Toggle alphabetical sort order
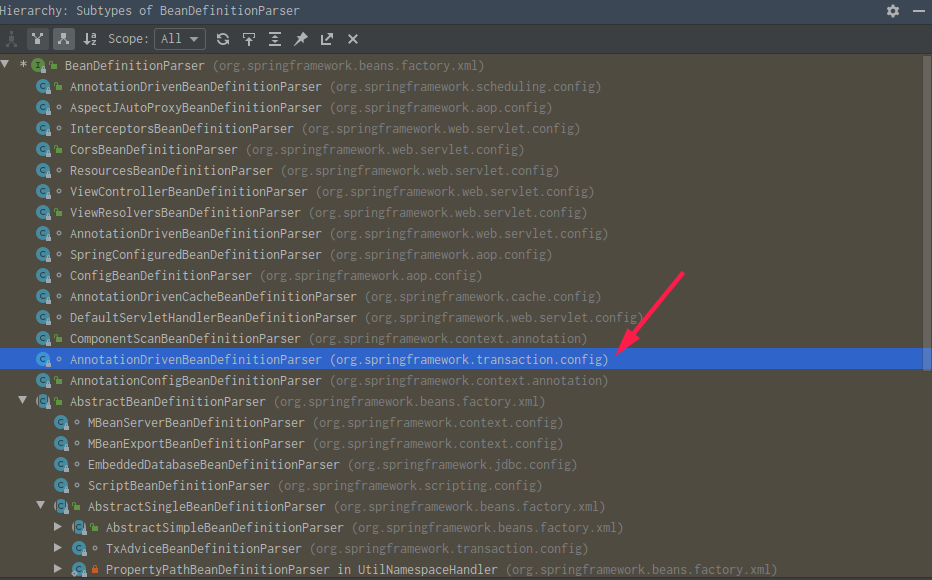This screenshot has height=580, width=932. click(x=90, y=39)
